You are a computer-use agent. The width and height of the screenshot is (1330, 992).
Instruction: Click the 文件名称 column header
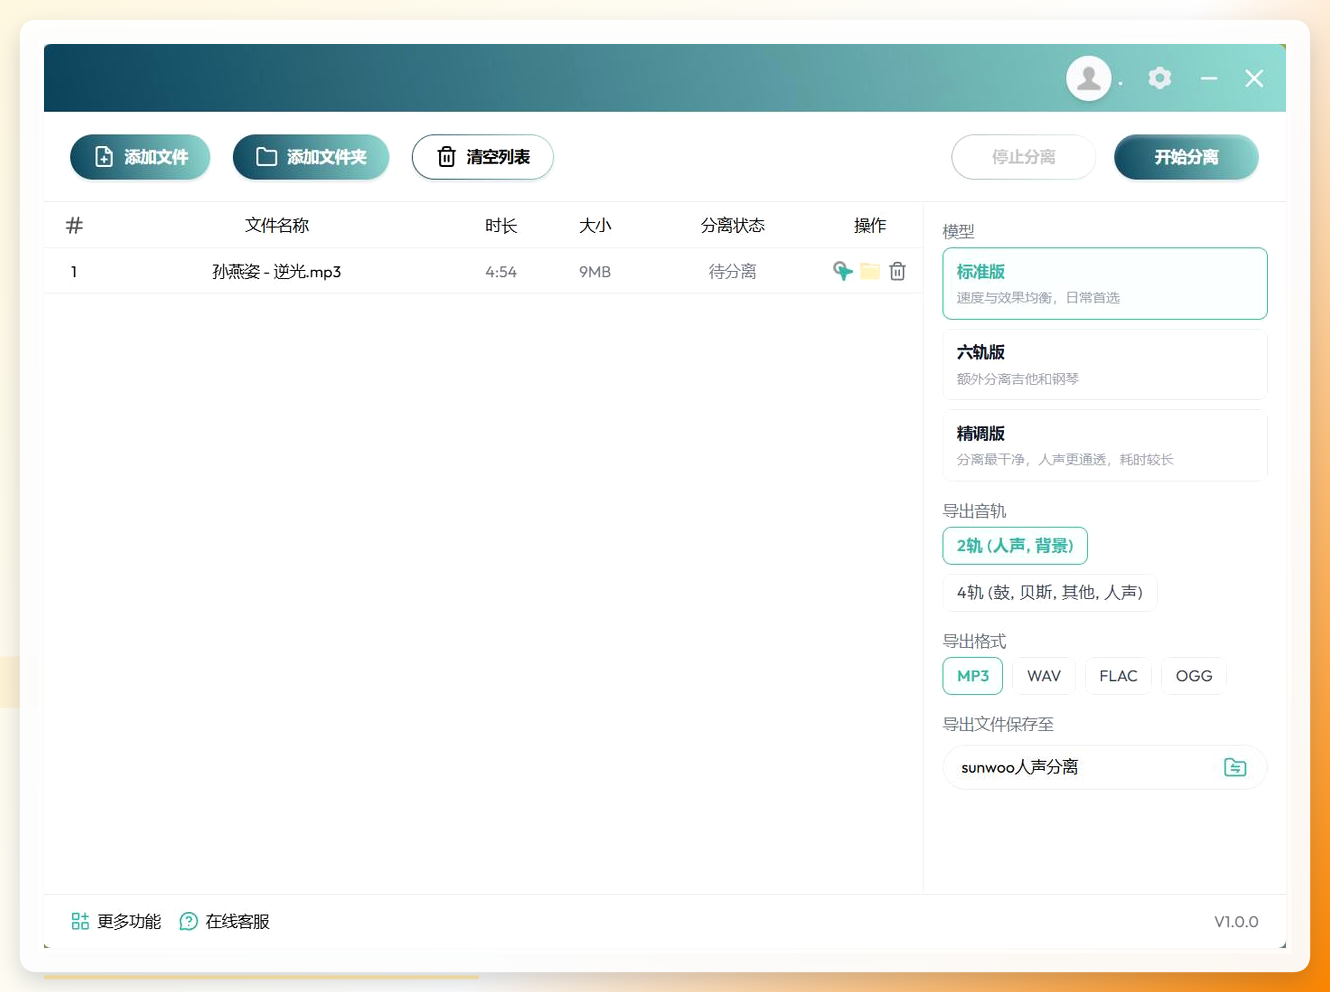tap(277, 225)
